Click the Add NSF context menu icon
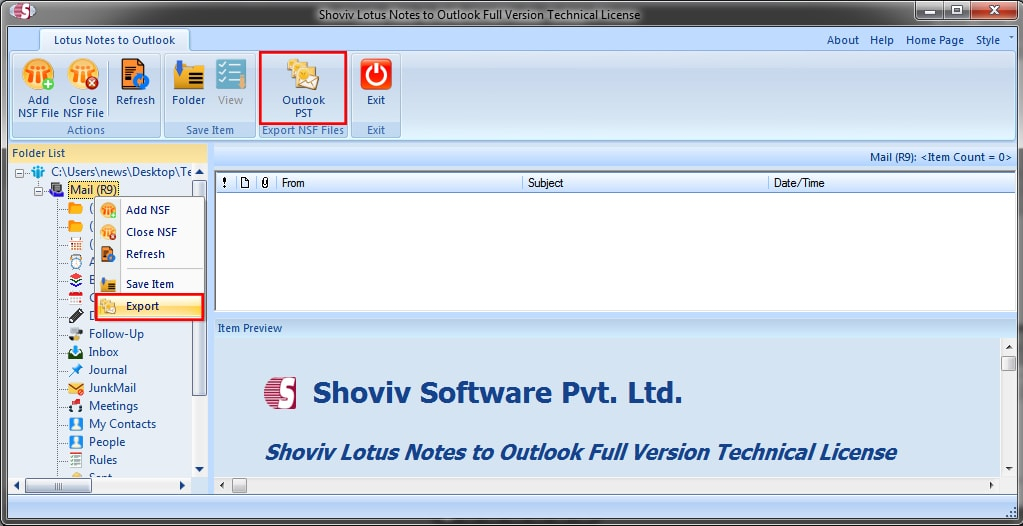The width and height of the screenshot is (1023, 526). 108,210
